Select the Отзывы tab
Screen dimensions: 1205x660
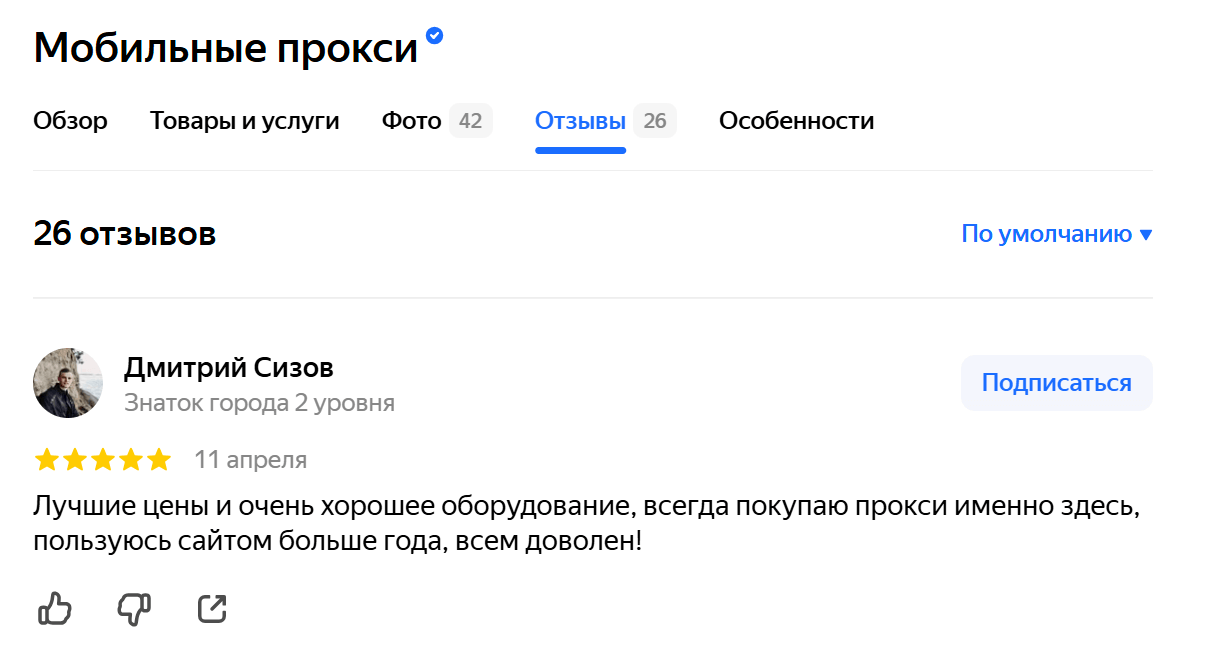coord(580,121)
